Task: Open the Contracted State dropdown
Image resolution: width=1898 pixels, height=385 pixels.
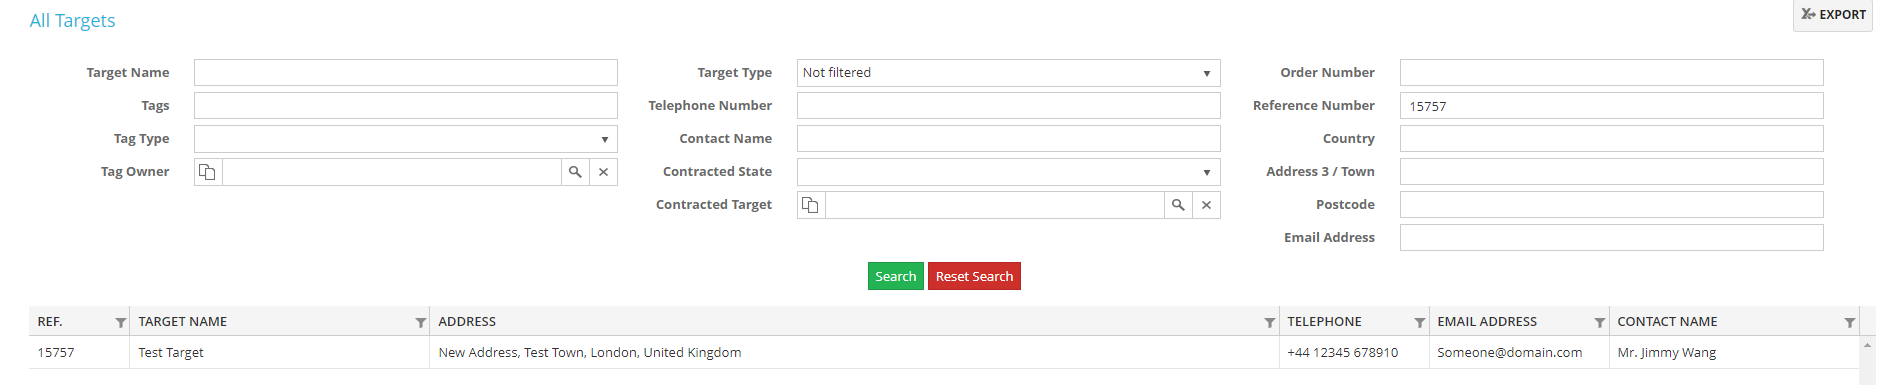Action: (x=1008, y=172)
